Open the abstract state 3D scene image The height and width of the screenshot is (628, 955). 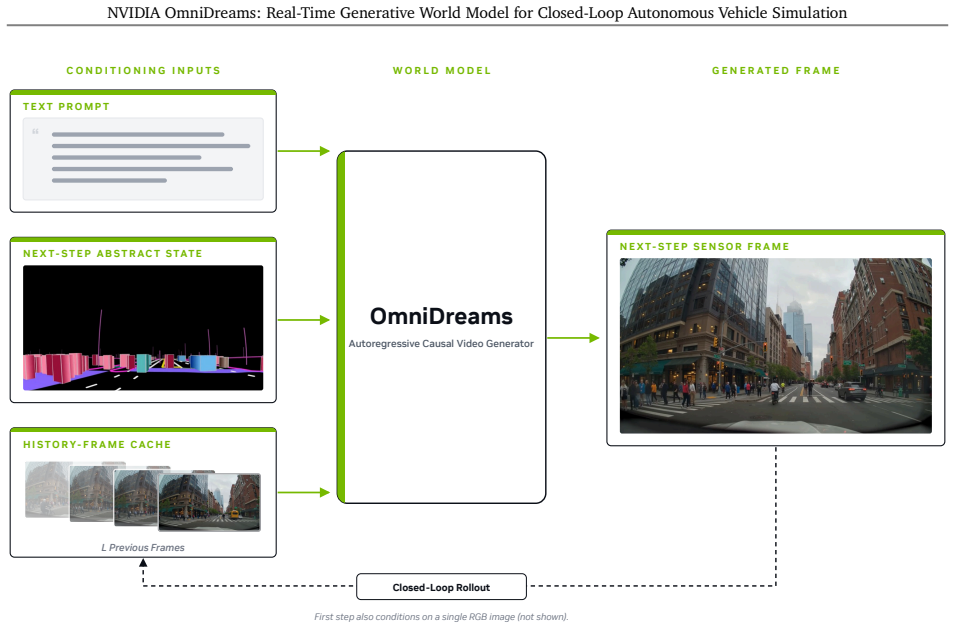coord(143,328)
